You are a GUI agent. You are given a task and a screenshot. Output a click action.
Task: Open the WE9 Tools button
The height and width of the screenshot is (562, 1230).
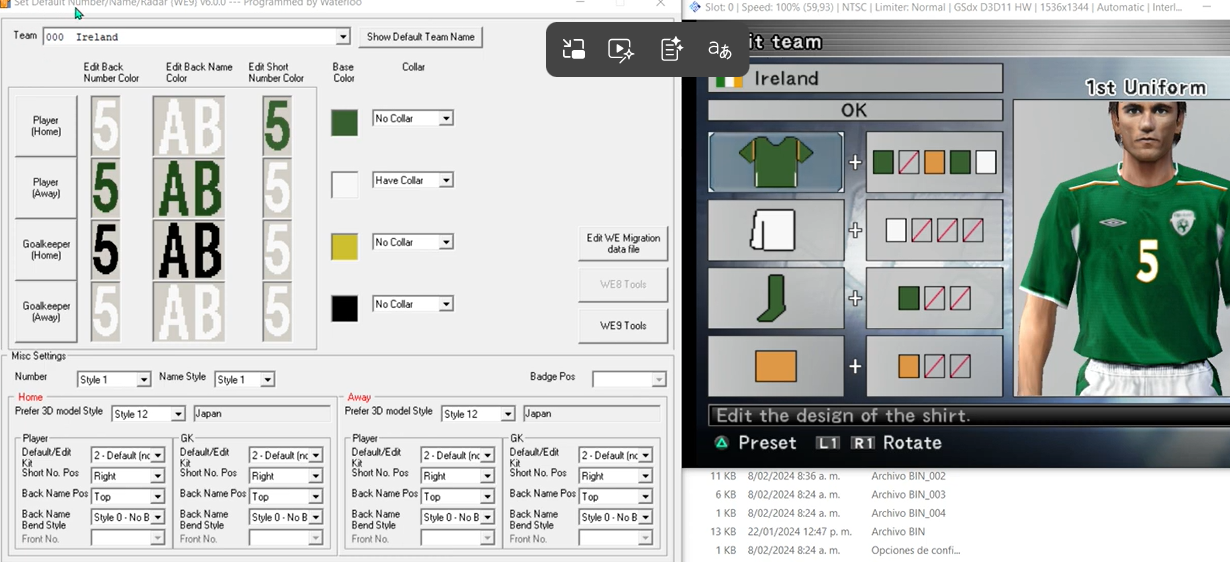click(623, 326)
